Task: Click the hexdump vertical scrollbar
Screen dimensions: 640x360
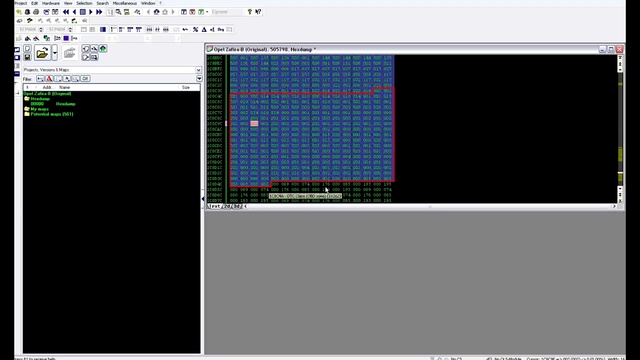Action: [x=620, y=129]
